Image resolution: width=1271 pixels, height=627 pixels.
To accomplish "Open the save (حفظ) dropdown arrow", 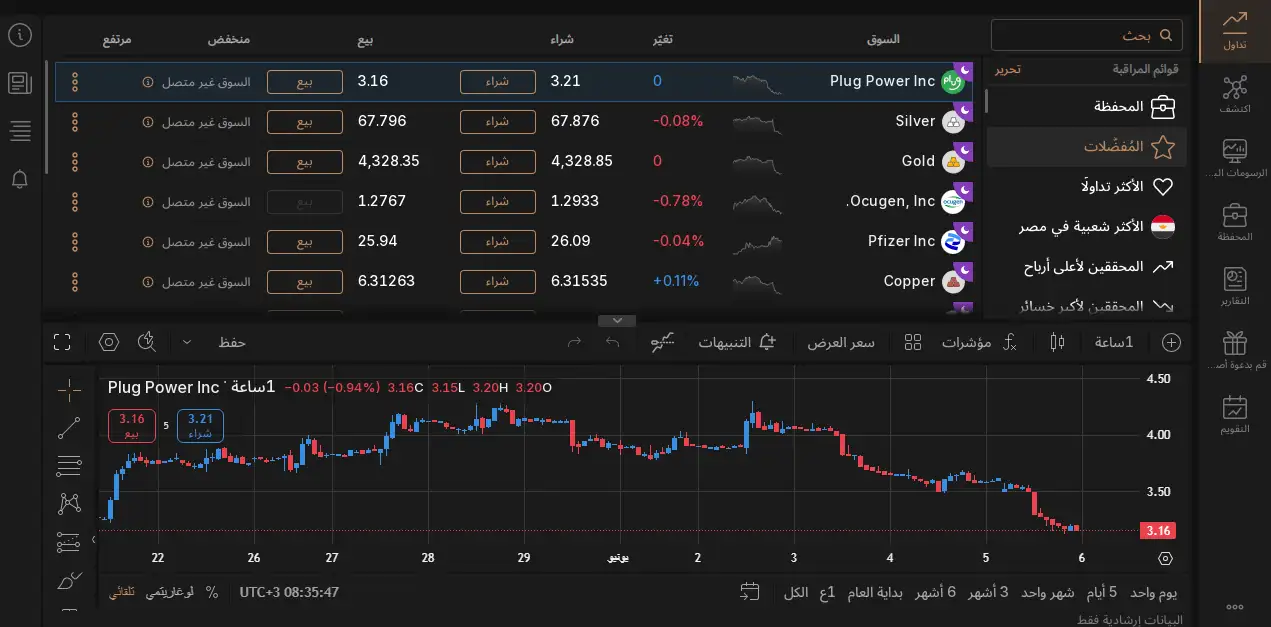I will [x=186, y=342].
